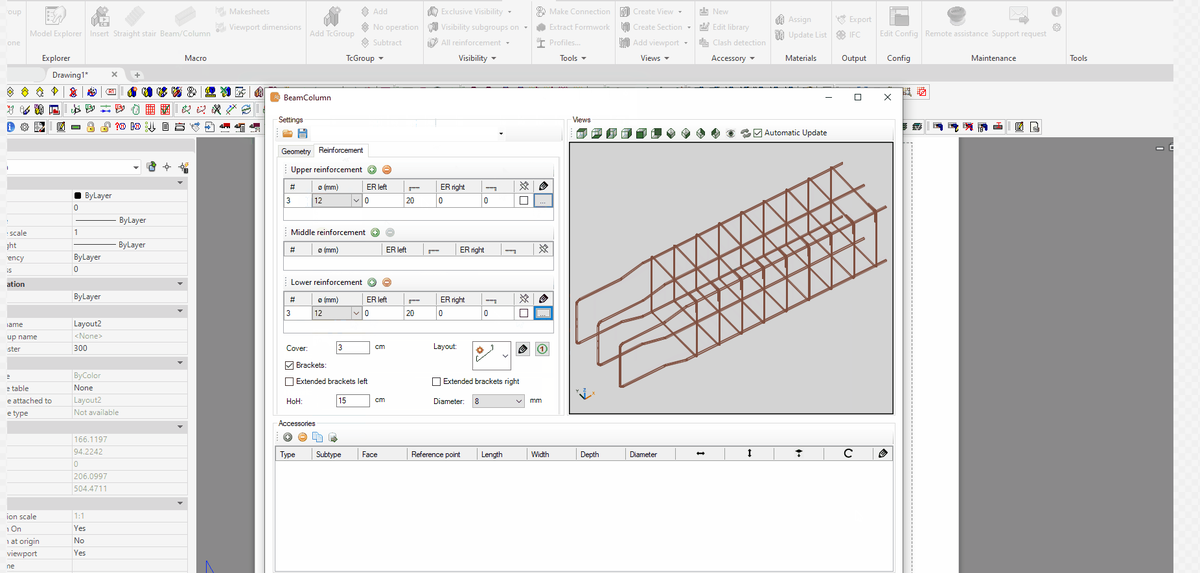
Task: Expand the TcGroup ribbon group menu
Action: (365, 58)
